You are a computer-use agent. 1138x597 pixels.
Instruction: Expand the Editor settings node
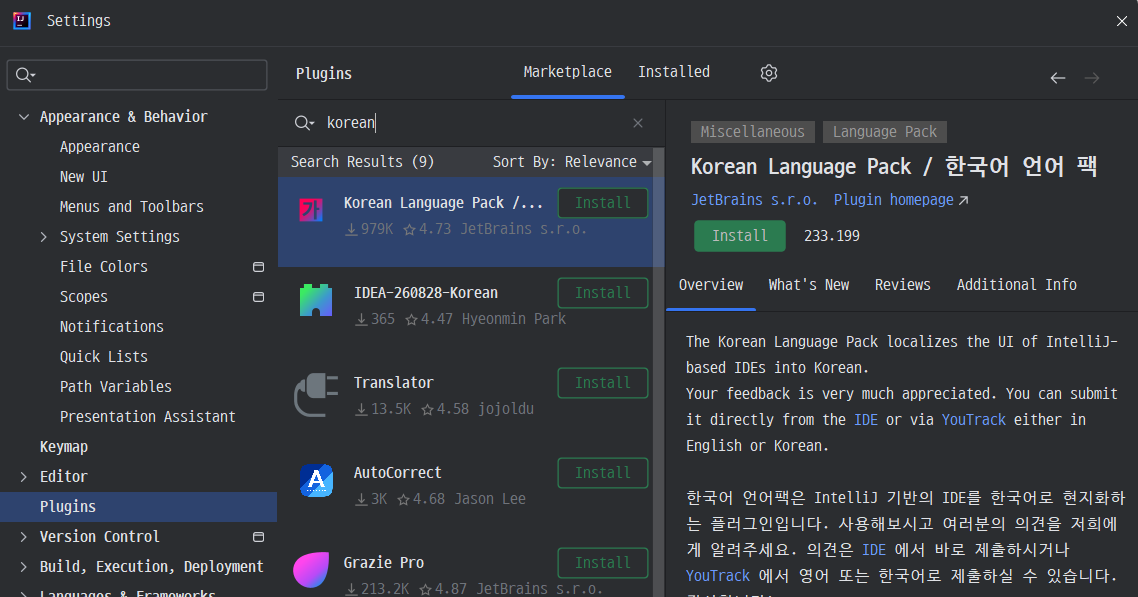coord(24,477)
